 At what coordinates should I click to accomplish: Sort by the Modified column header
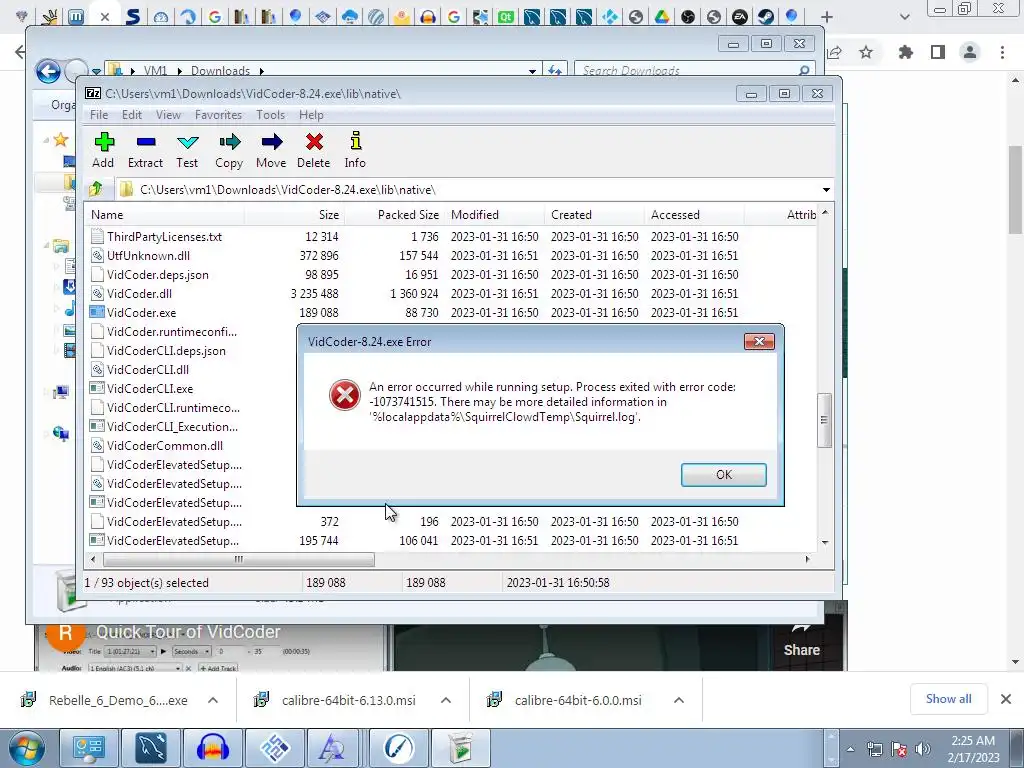(x=494, y=215)
